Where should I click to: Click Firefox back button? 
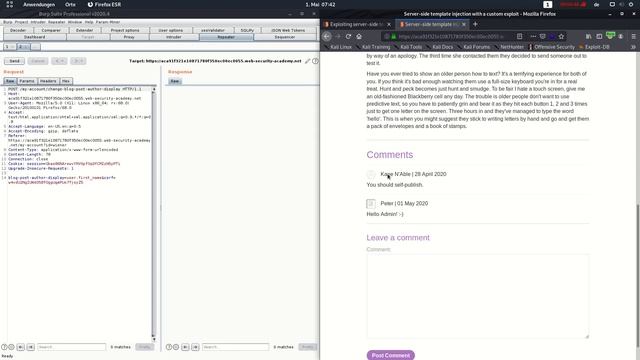[x=327, y=36]
